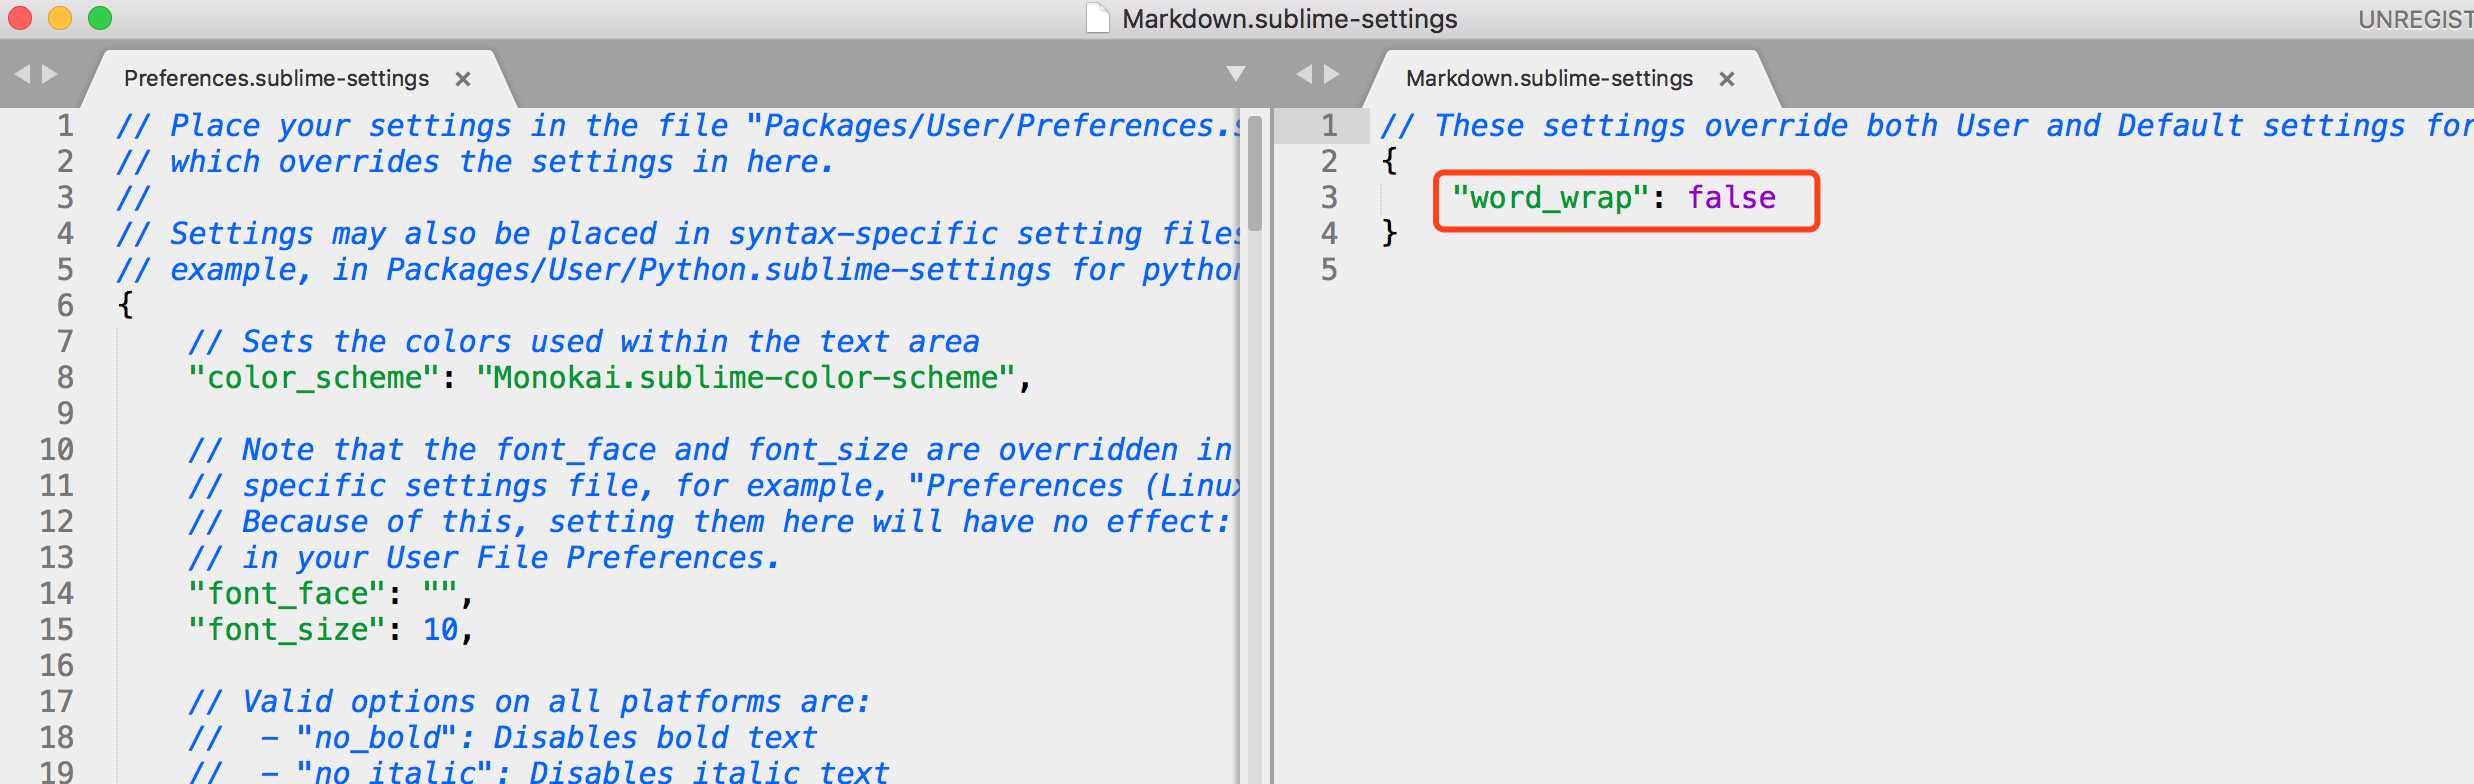Viewport: 2474px width, 784px height.
Task: Click the Monokai.sublime-color-scheme string value
Action: [745, 378]
